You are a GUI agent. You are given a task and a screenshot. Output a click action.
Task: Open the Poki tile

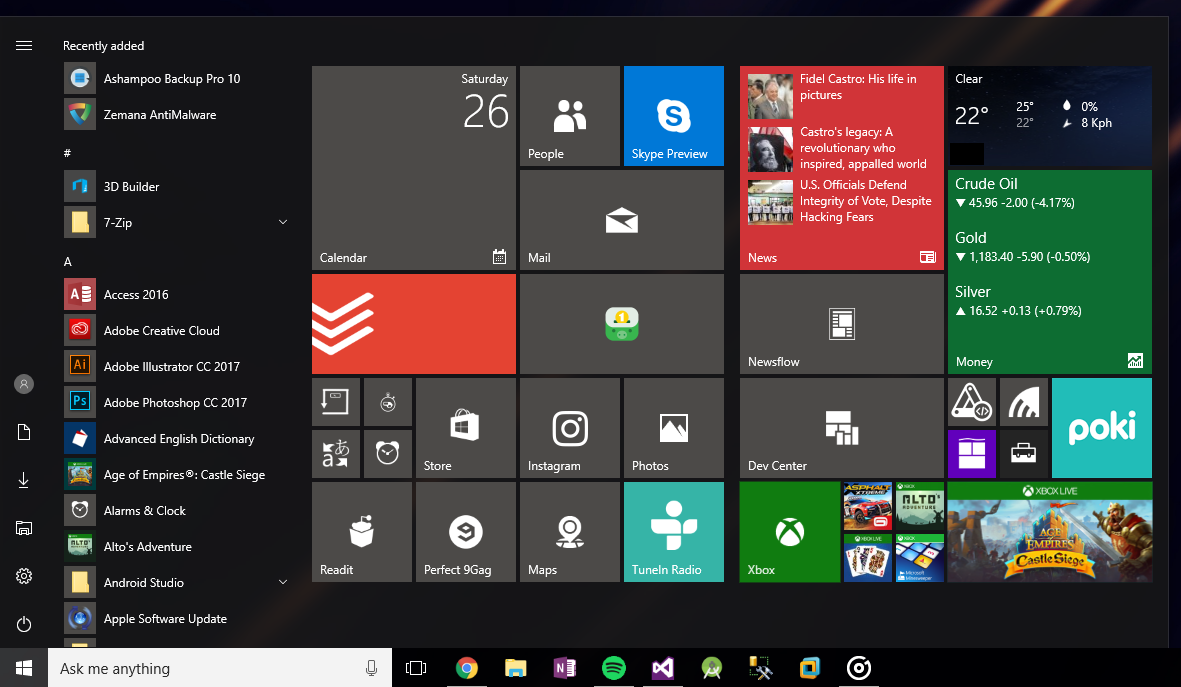pos(1101,428)
